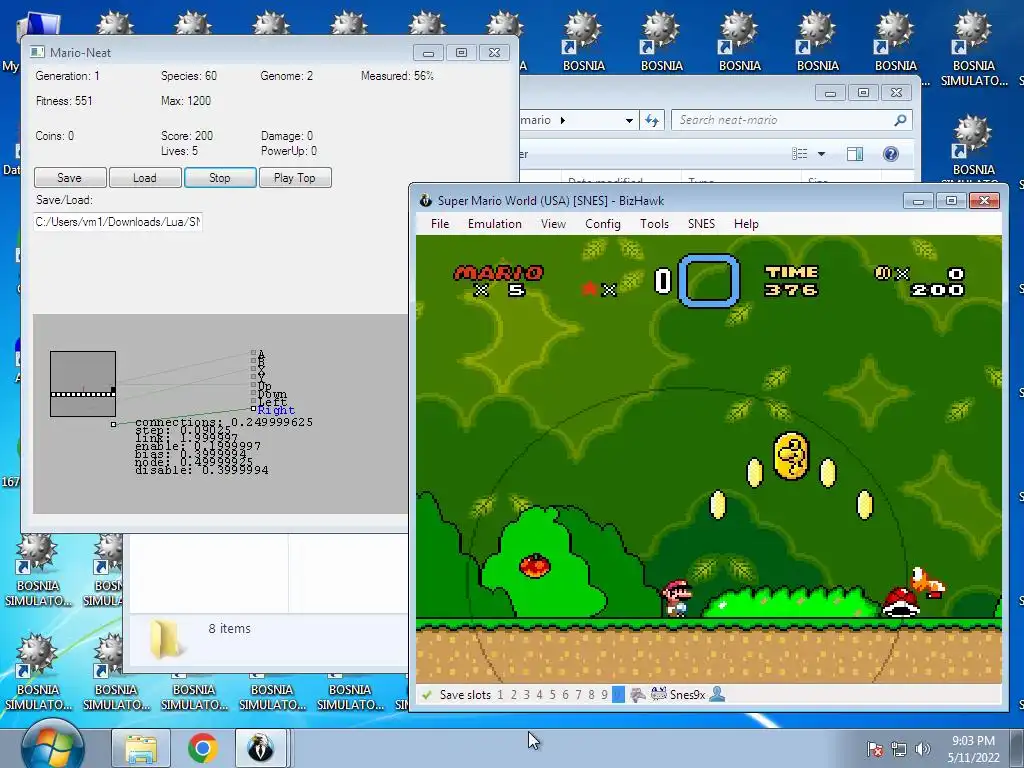Click the Explorer refresh arrows icon
Image resolution: width=1024 pixels, height=768 pixels.
click(x=652, y=120)
